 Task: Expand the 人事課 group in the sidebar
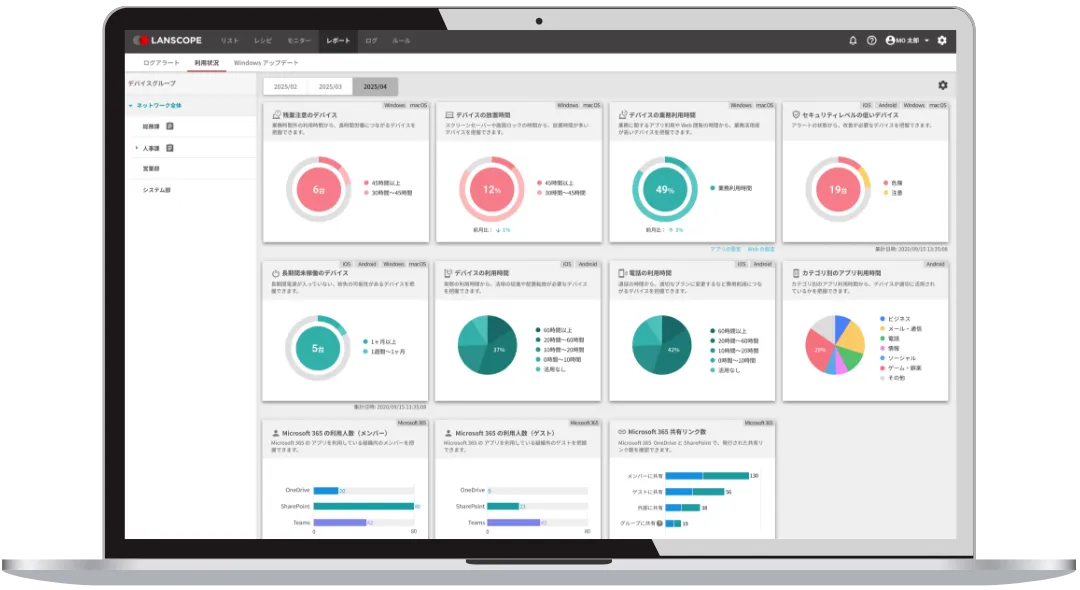point(136,148)
